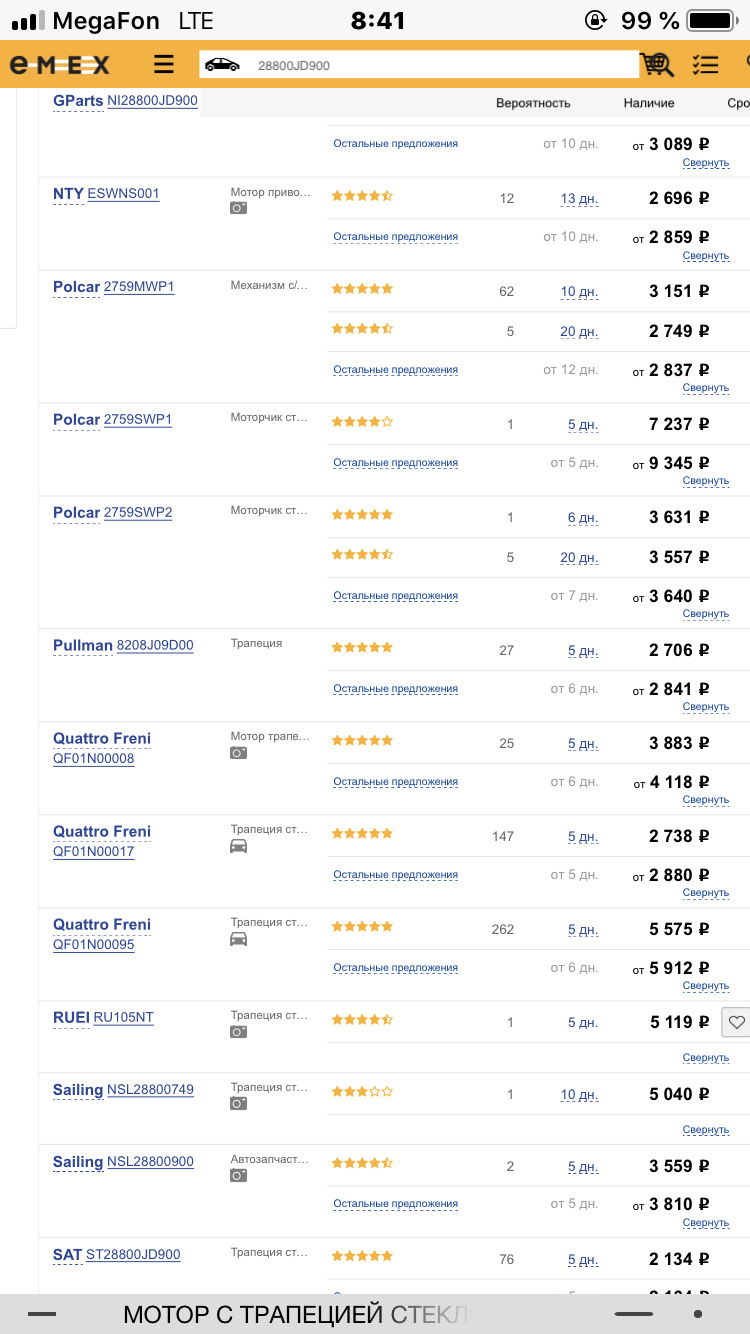The width and height of the screenshot is (750, 1334).
Task: Click the Emex logo
Action: click(60, 65)
